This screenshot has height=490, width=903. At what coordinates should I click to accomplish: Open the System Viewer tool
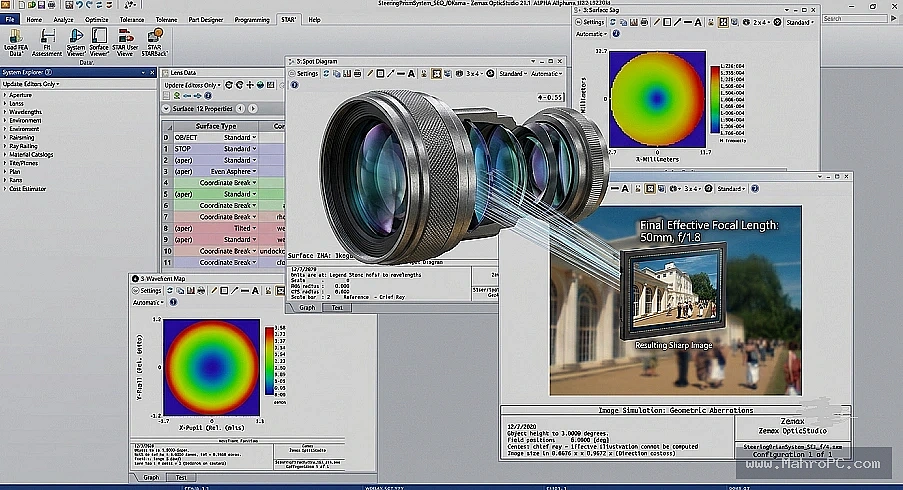(75, 43)
